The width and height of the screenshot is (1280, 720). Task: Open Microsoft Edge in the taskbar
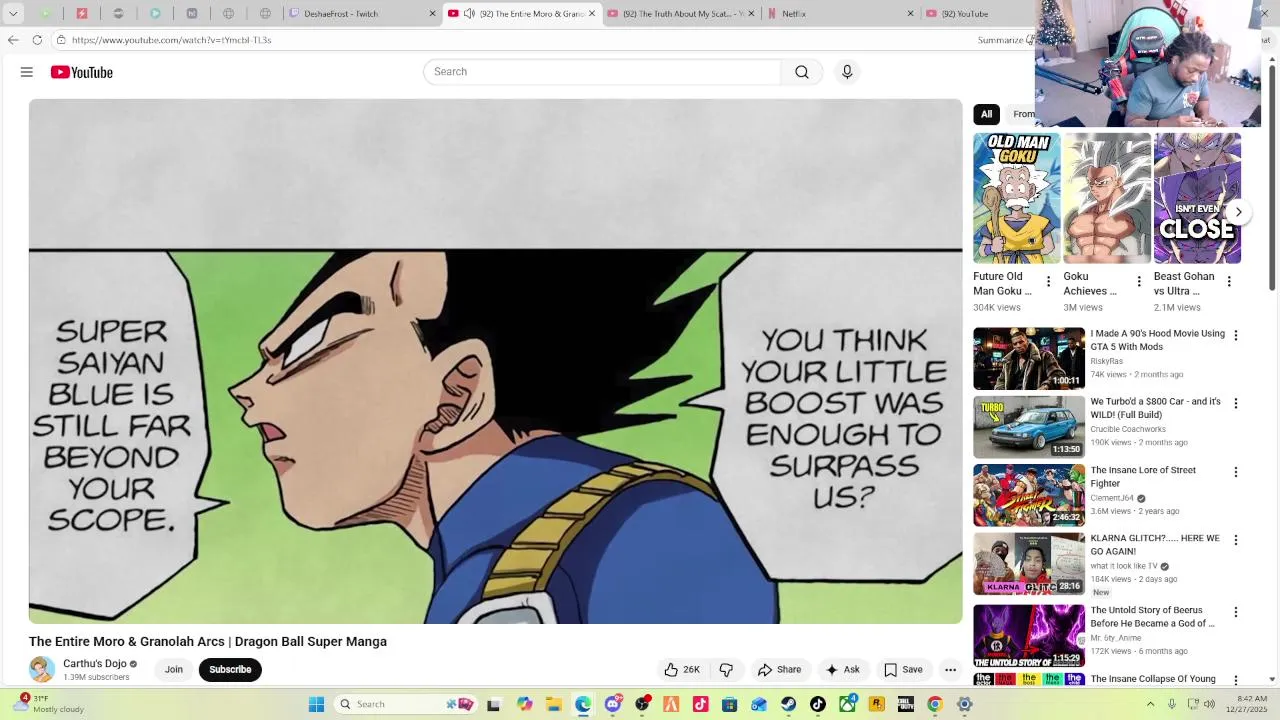(583, 704)
